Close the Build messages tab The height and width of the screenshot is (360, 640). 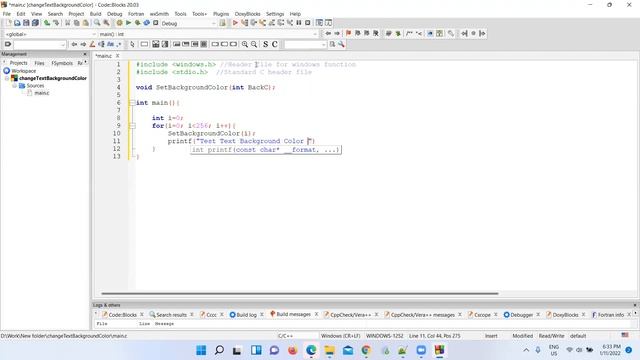[316, 314]
